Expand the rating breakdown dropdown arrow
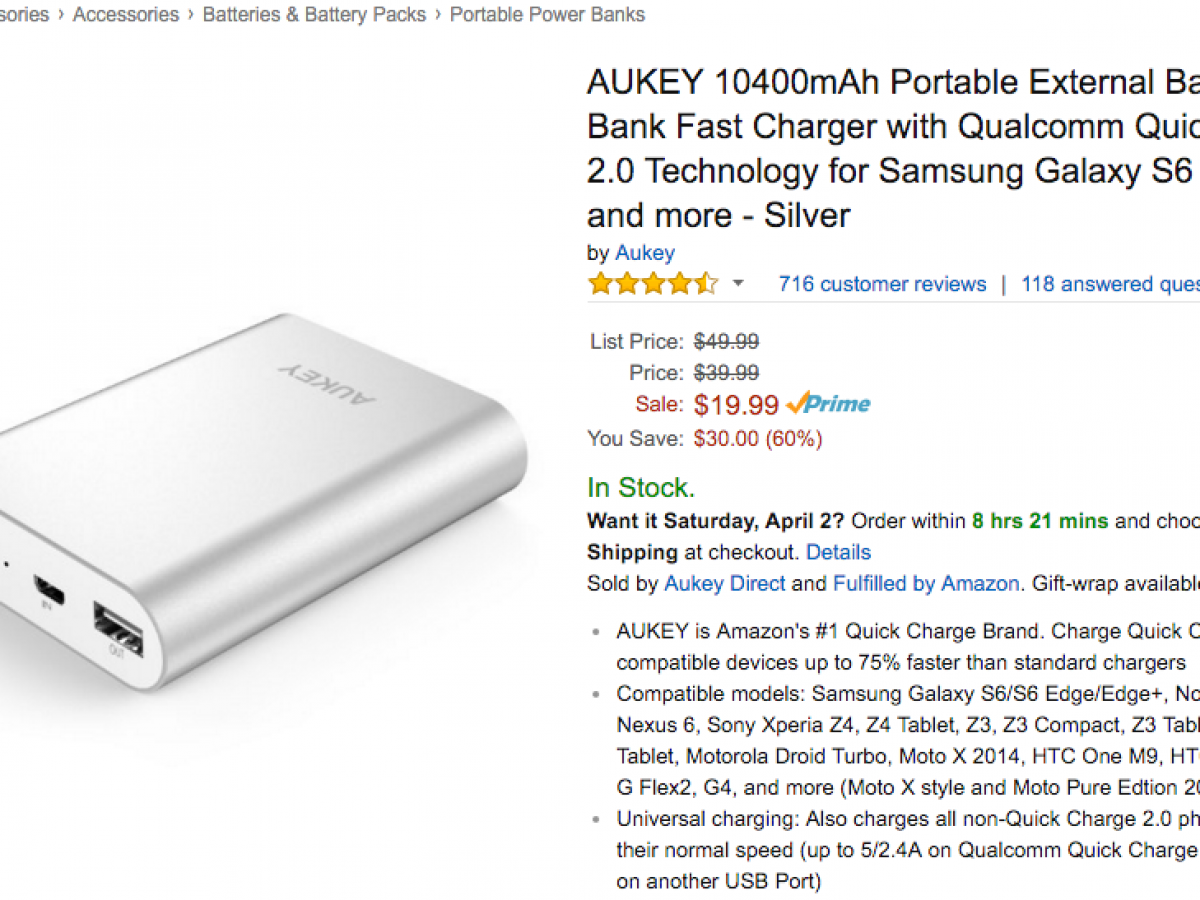The width and height of the screenshot is (1200, 900). (738, 284)
